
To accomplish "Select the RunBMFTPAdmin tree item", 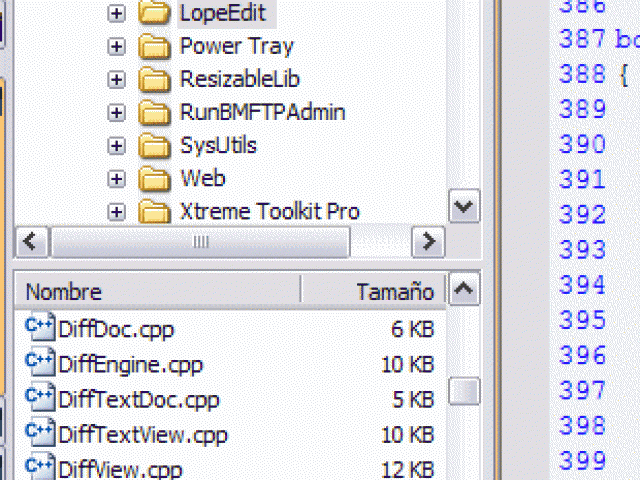I will [262, 112].
